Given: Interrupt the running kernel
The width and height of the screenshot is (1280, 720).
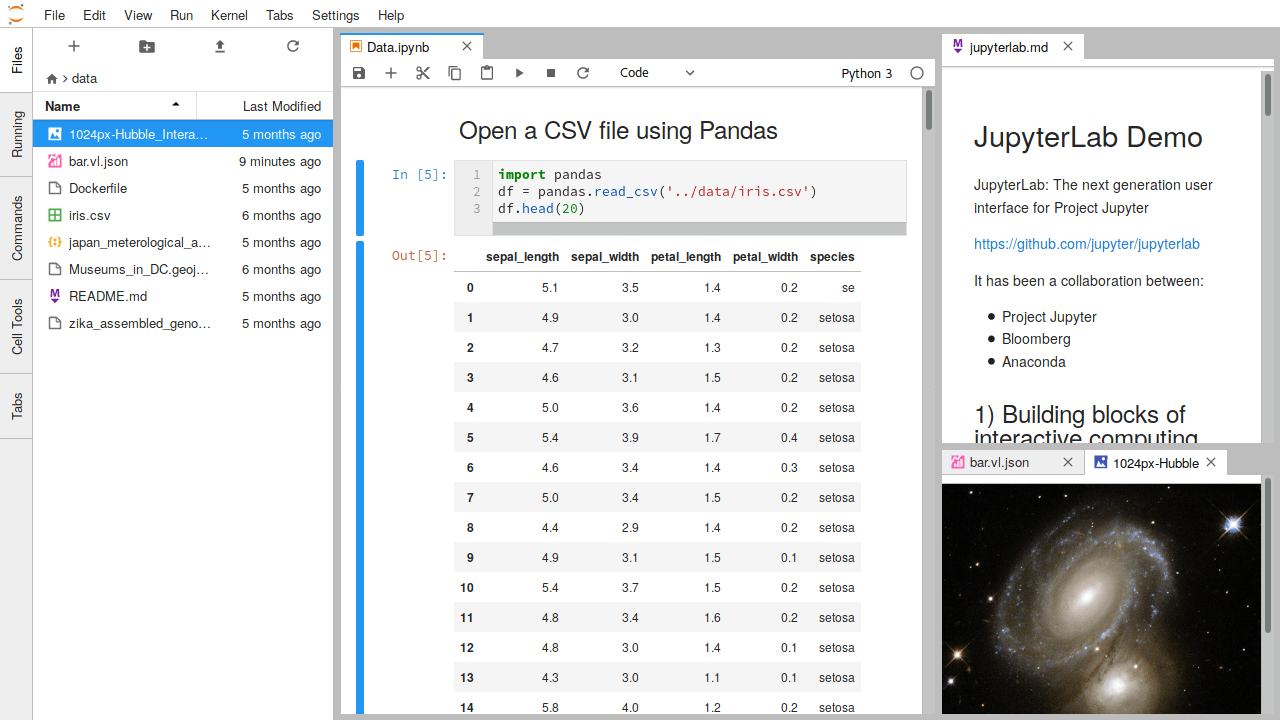Looking at the screenshot, I should [x=550, y=72].
